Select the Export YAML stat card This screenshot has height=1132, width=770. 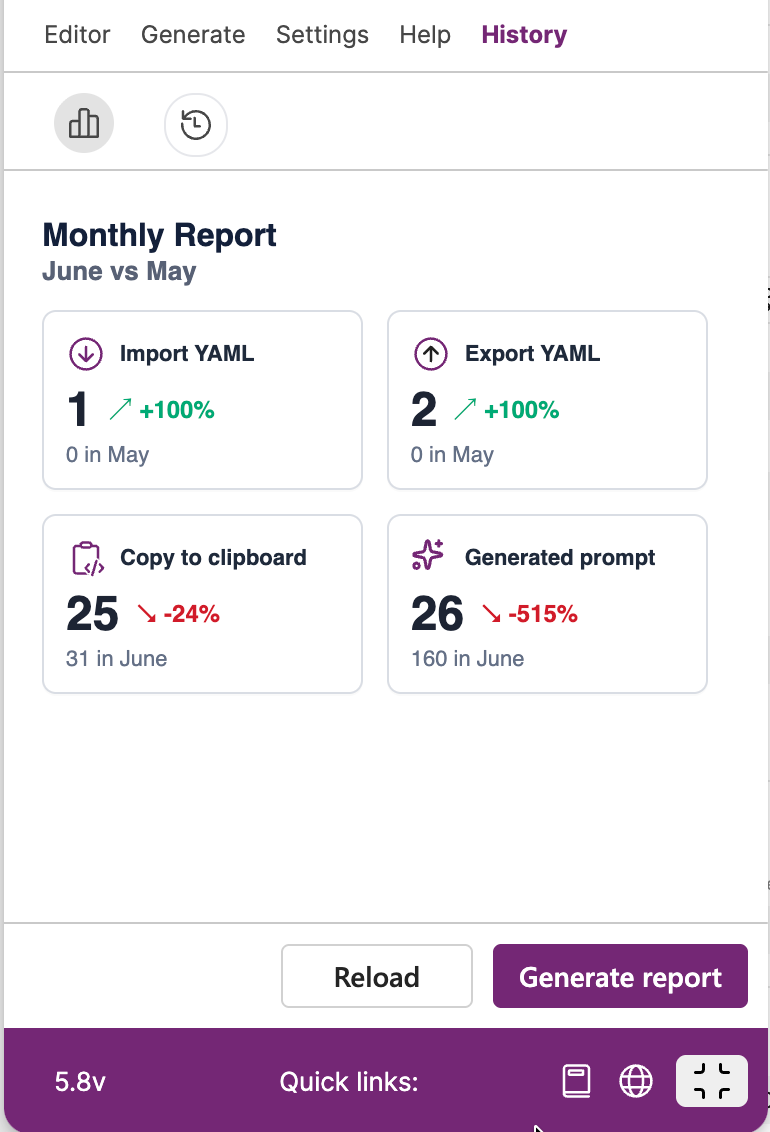pos(547,400)
